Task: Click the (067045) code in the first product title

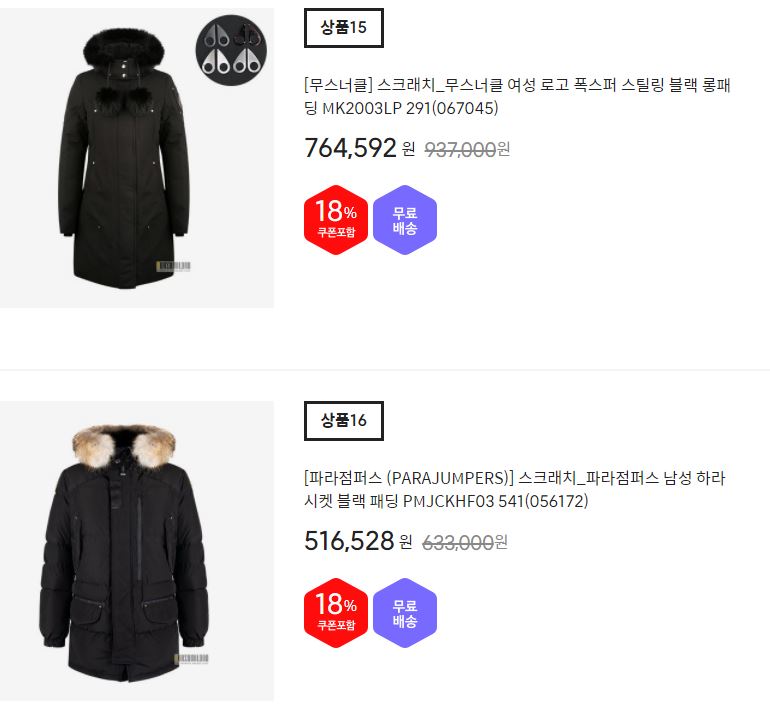Action: 465,109
